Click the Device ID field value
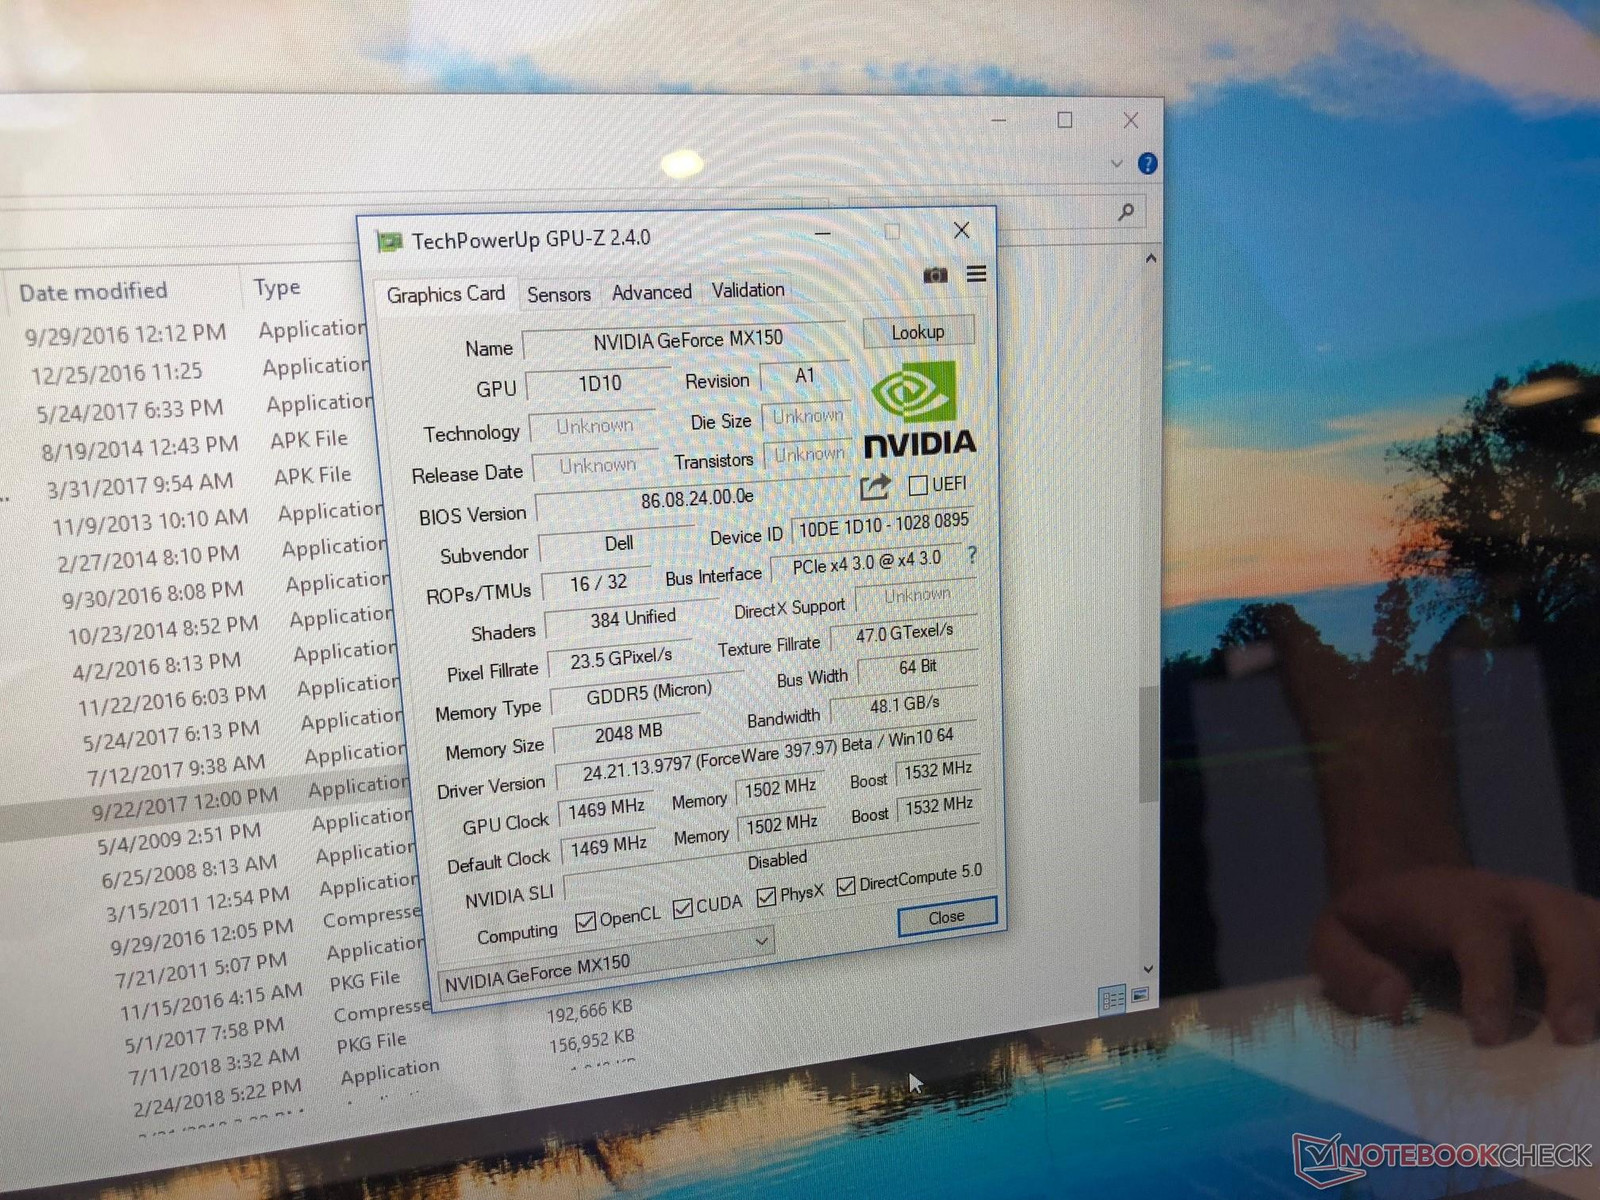Image resolution: width=1600 pixels, height=1200 pixels. point(883,525)
